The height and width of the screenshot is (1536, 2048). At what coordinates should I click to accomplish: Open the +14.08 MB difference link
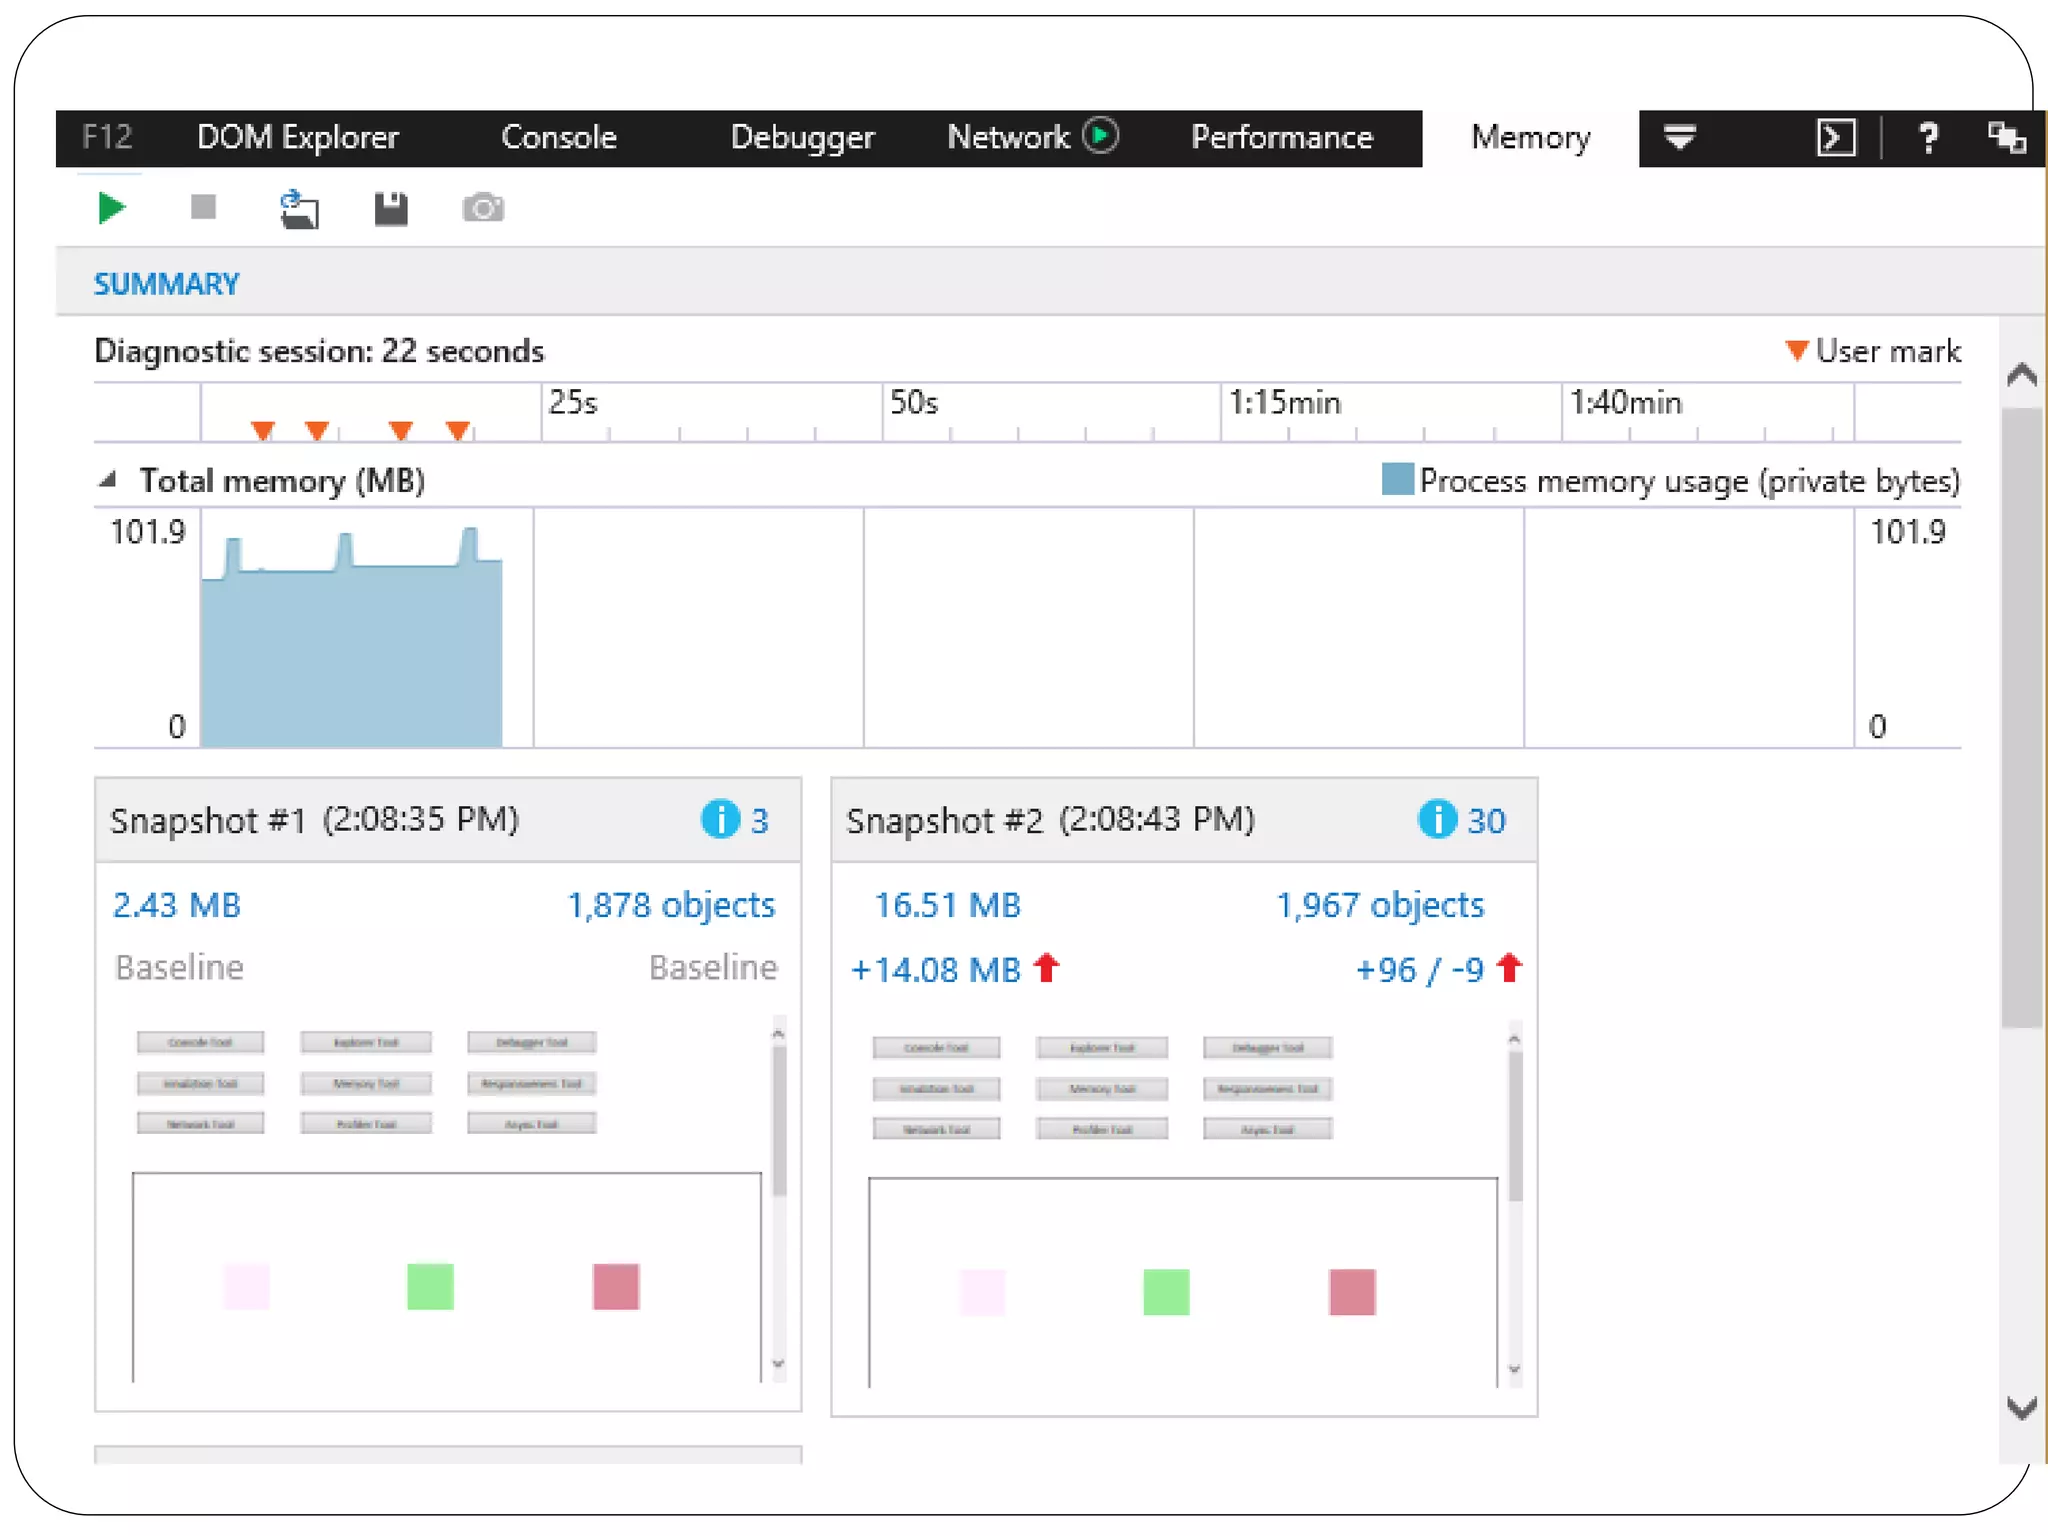(x=935, y=970)
